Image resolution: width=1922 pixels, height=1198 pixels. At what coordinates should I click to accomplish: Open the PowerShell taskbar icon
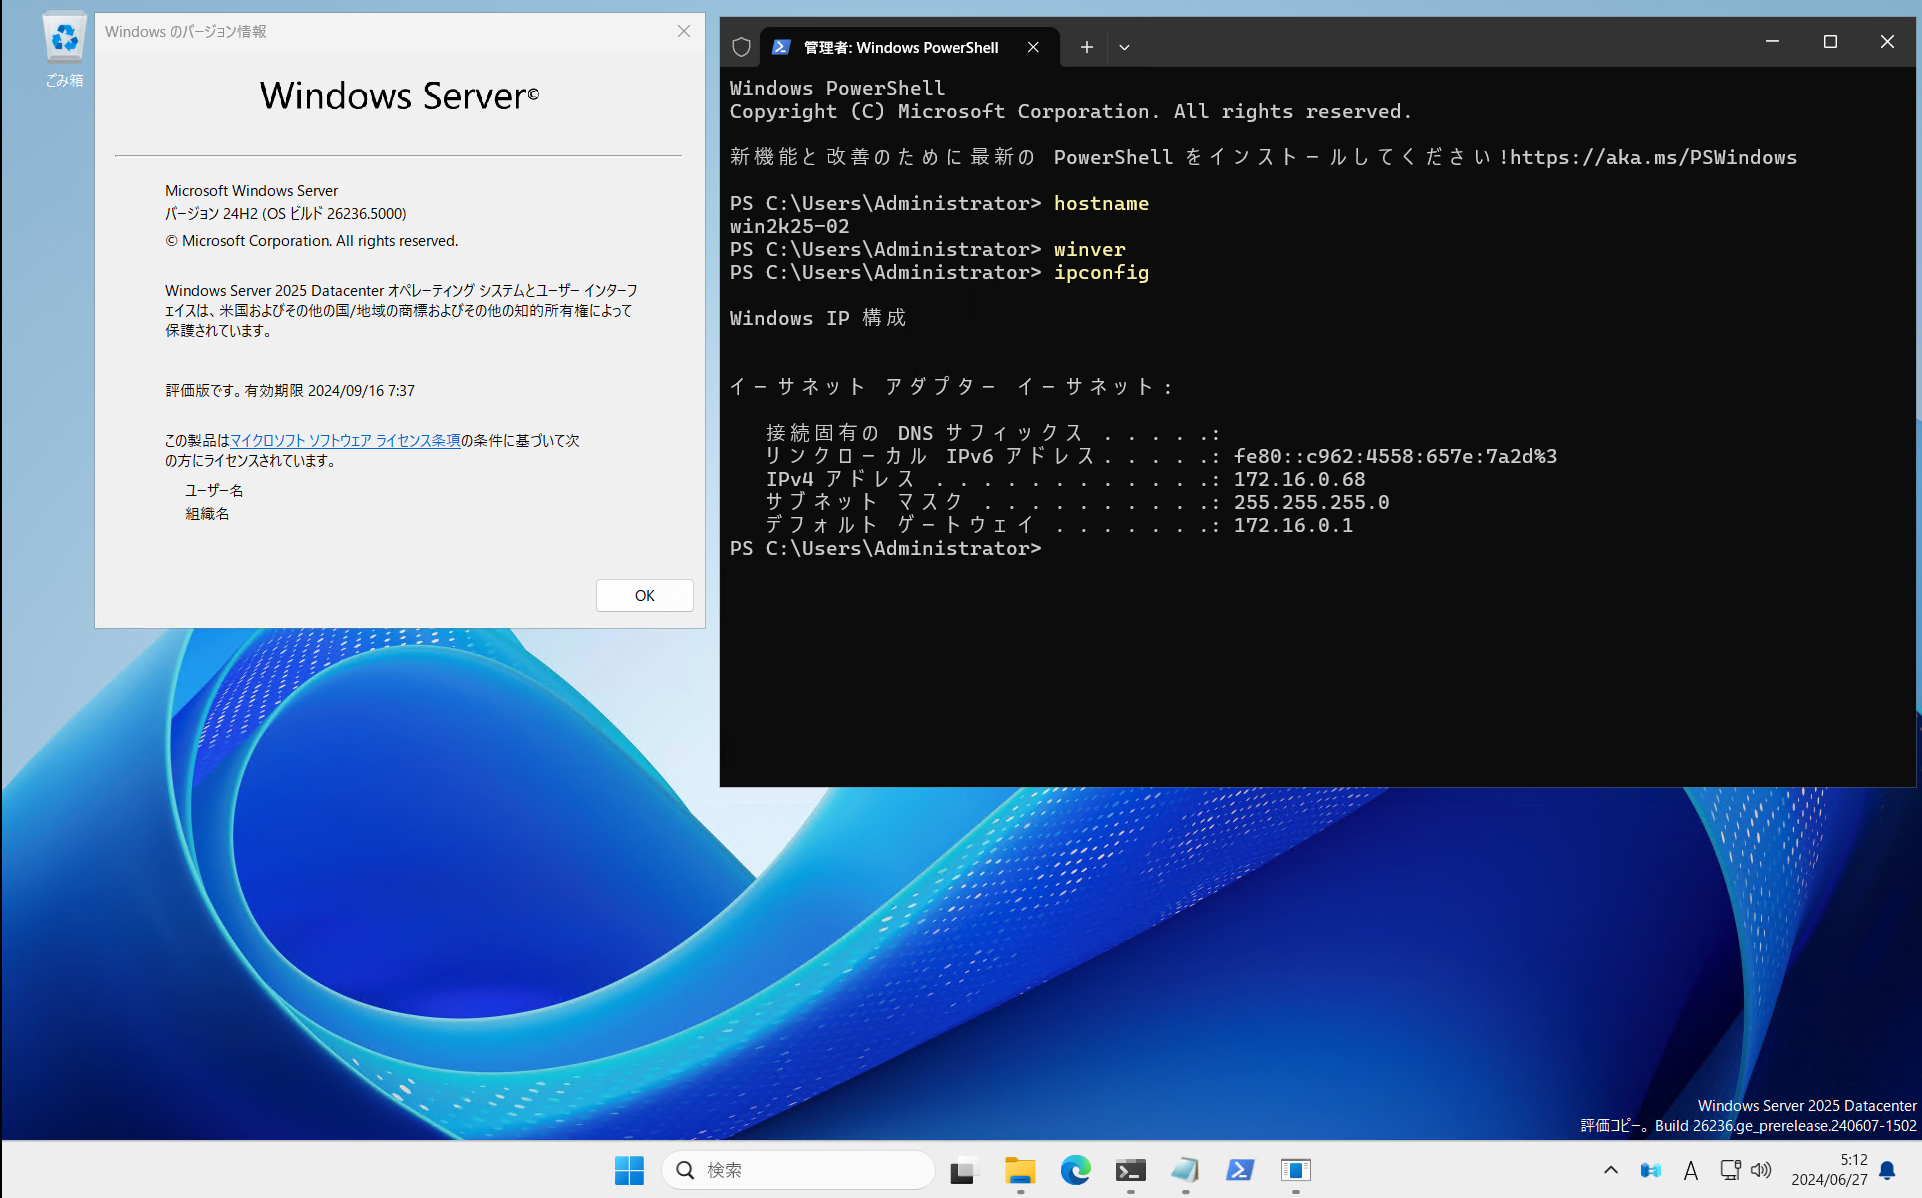coord(1240,1170)
